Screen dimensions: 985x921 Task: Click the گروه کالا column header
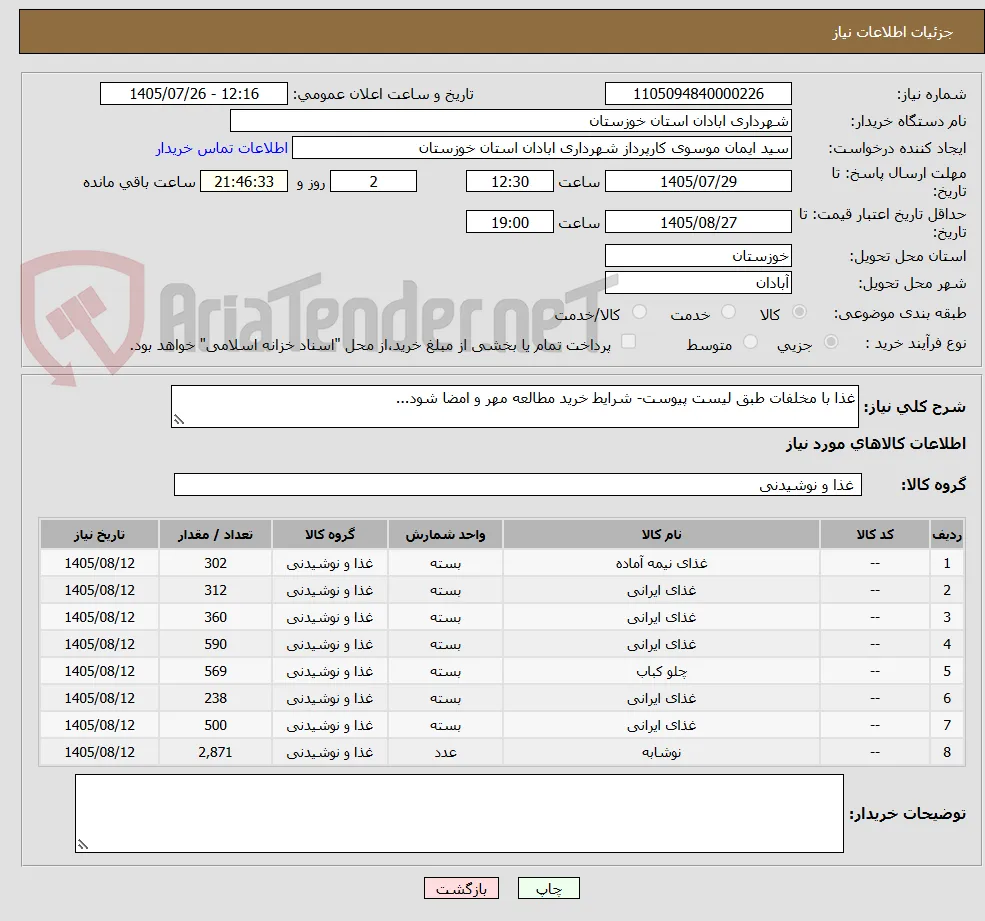tap(330, 535)
